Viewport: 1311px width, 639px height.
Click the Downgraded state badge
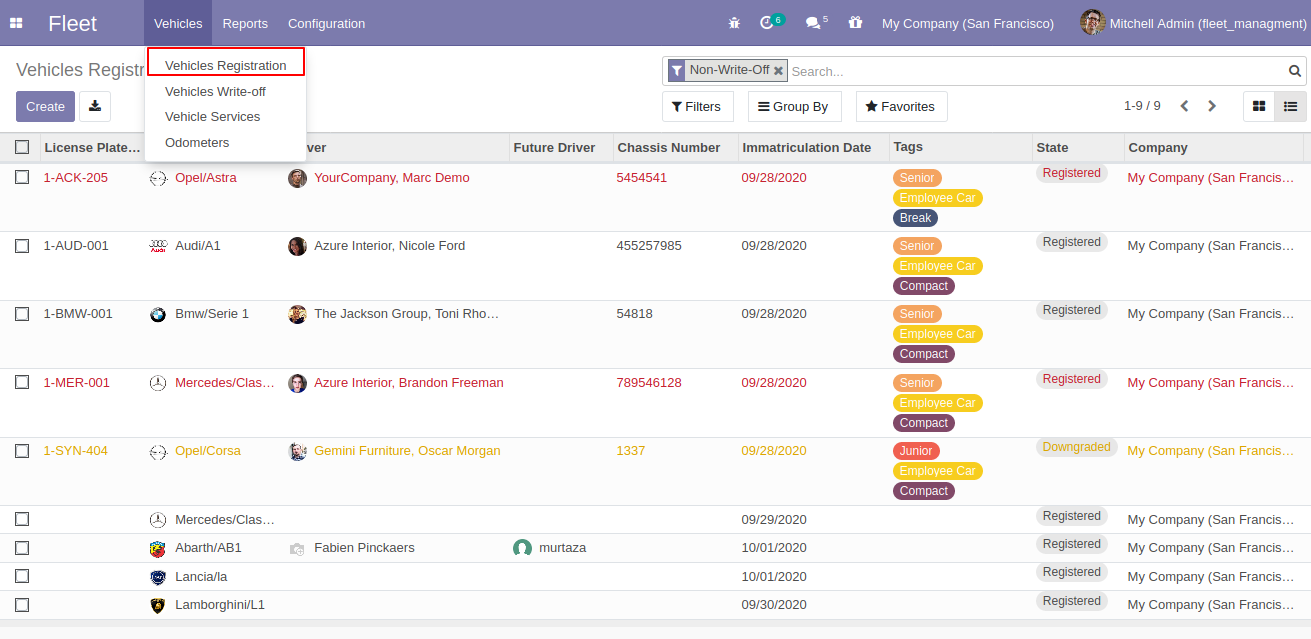1076,447
